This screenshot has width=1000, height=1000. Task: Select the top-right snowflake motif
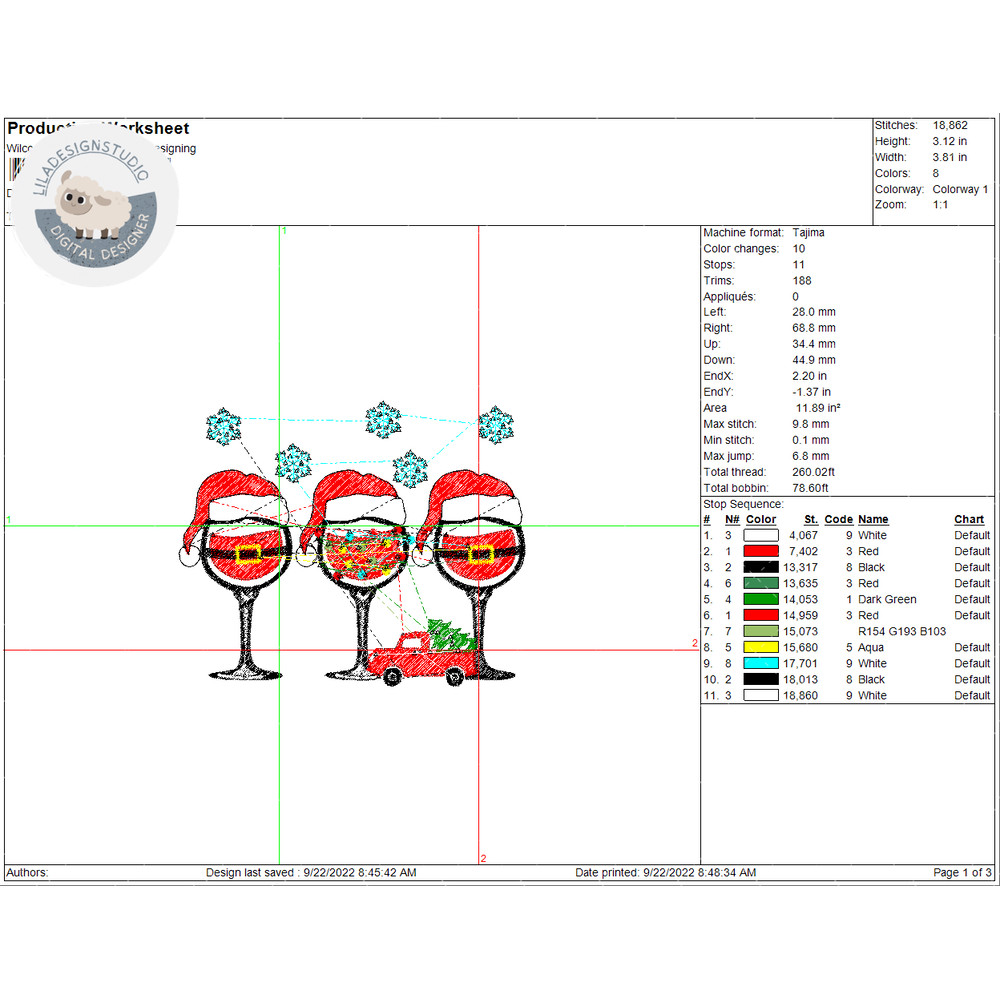point(494,425)
